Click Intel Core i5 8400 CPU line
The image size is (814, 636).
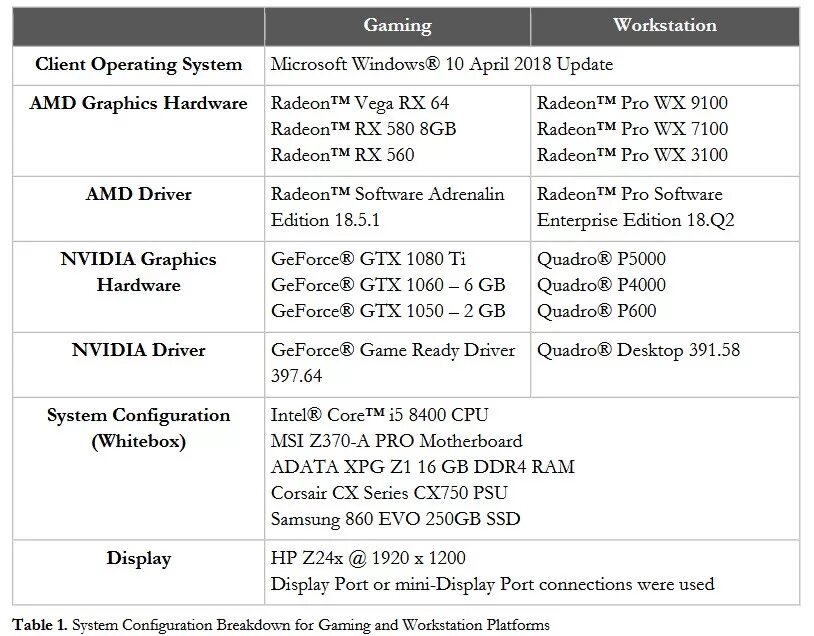[379, 415]
